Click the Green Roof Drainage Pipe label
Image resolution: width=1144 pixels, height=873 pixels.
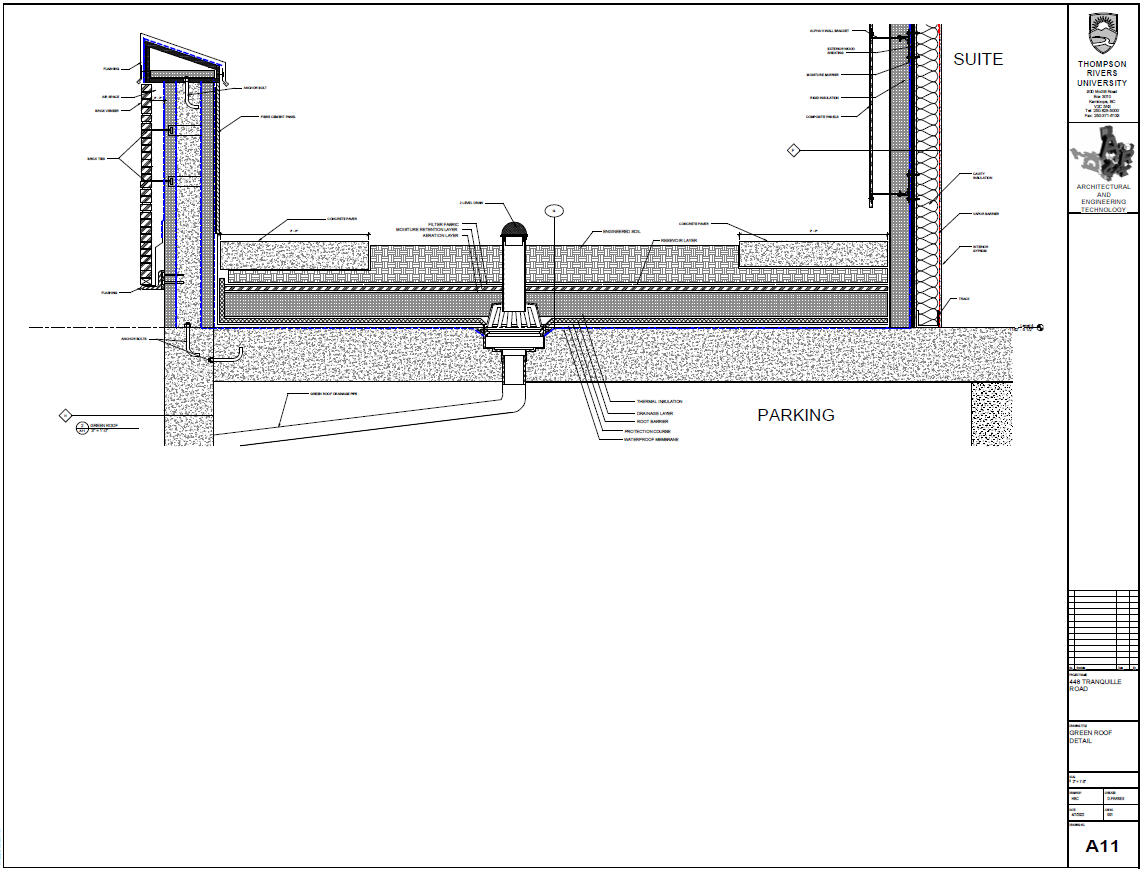tap(320, 394)
